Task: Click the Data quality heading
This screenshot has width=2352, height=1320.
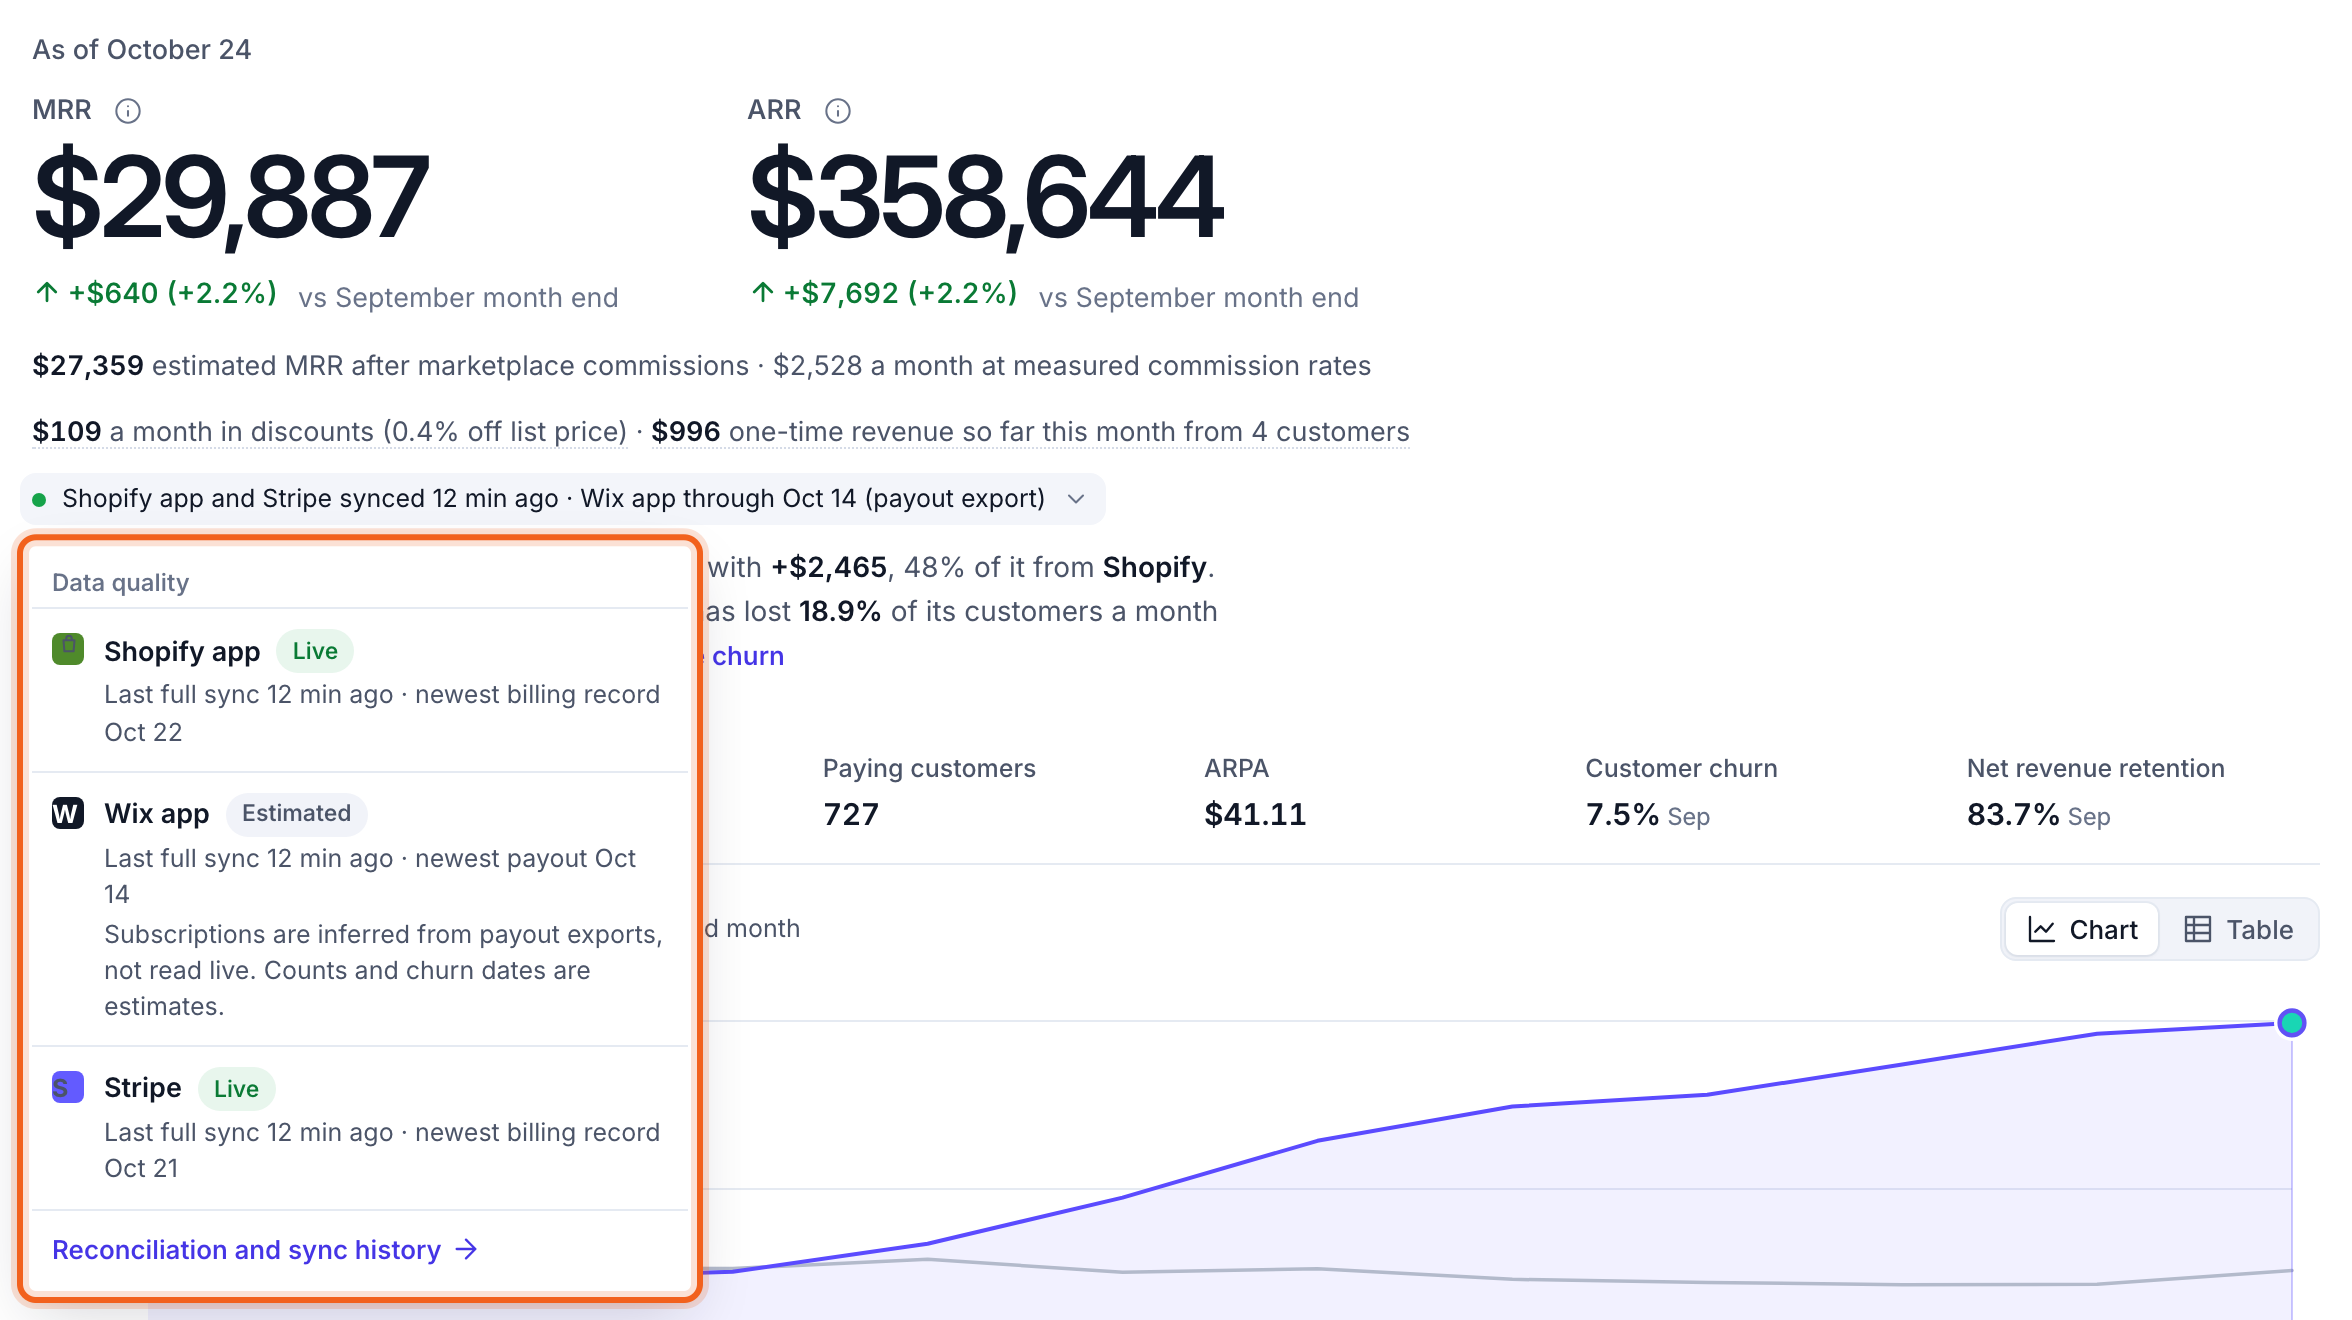Action: [120, 582]
